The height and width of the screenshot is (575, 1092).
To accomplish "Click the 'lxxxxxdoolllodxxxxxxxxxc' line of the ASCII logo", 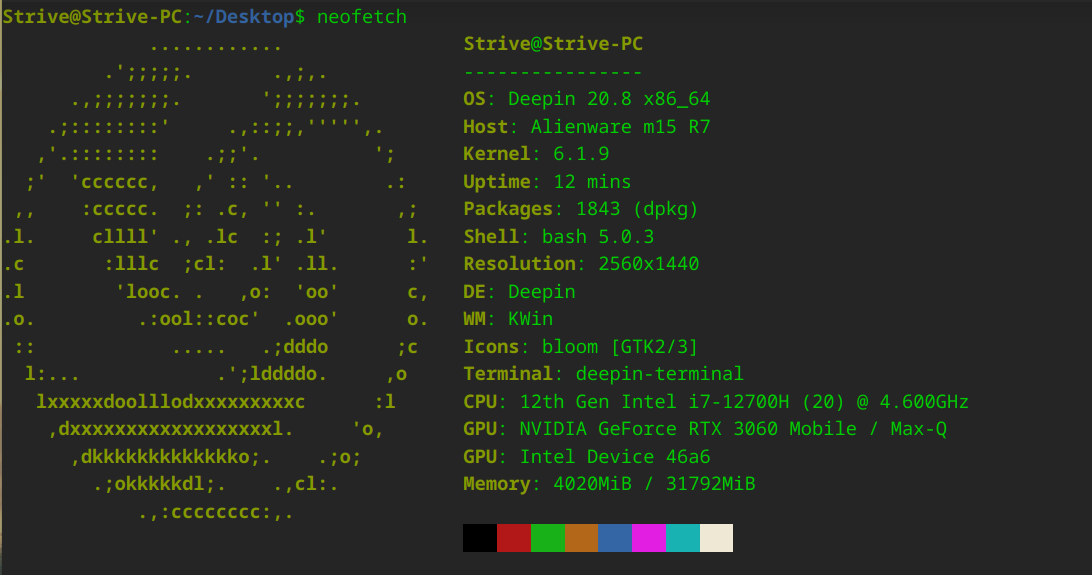I will click(171, 402).
